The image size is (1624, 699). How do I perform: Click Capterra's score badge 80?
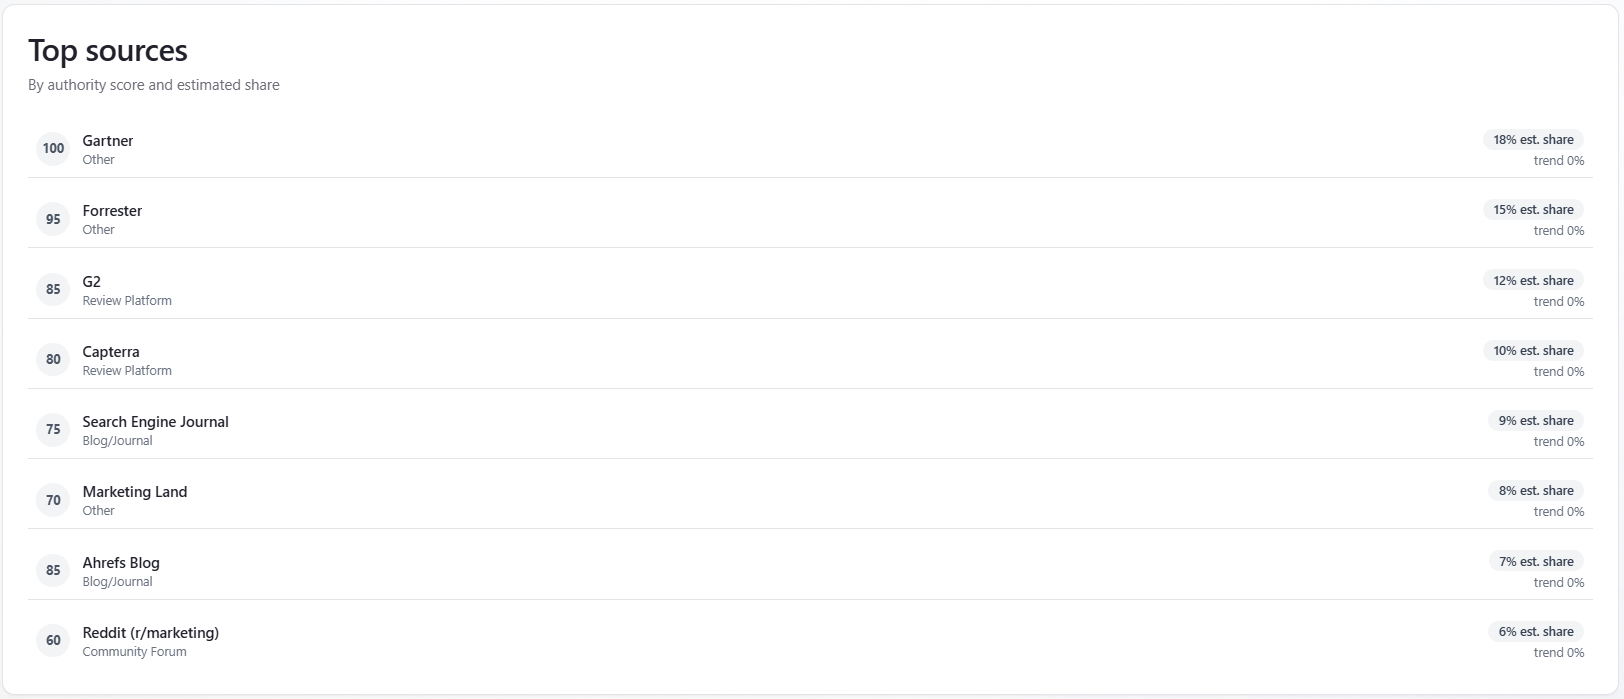pos(53,359)
